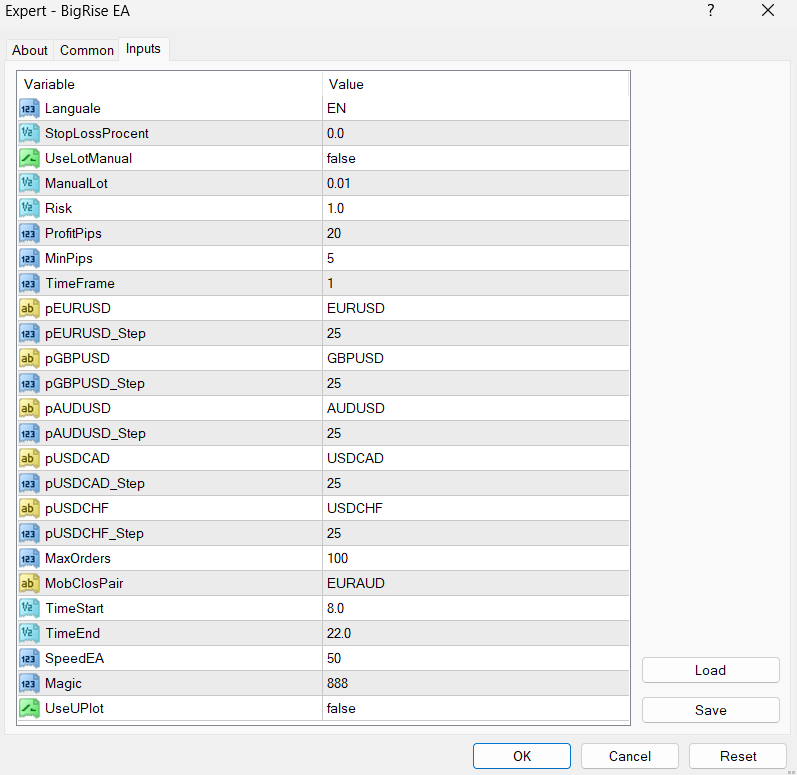Click the string icon next to MobClosPair

coord(29,583)
